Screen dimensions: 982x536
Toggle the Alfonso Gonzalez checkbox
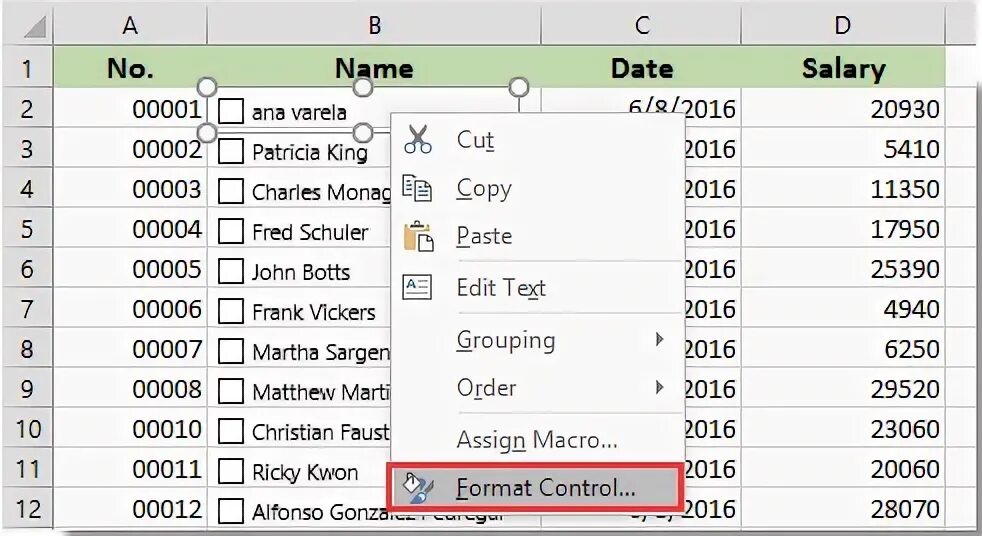tap(231, 511)
